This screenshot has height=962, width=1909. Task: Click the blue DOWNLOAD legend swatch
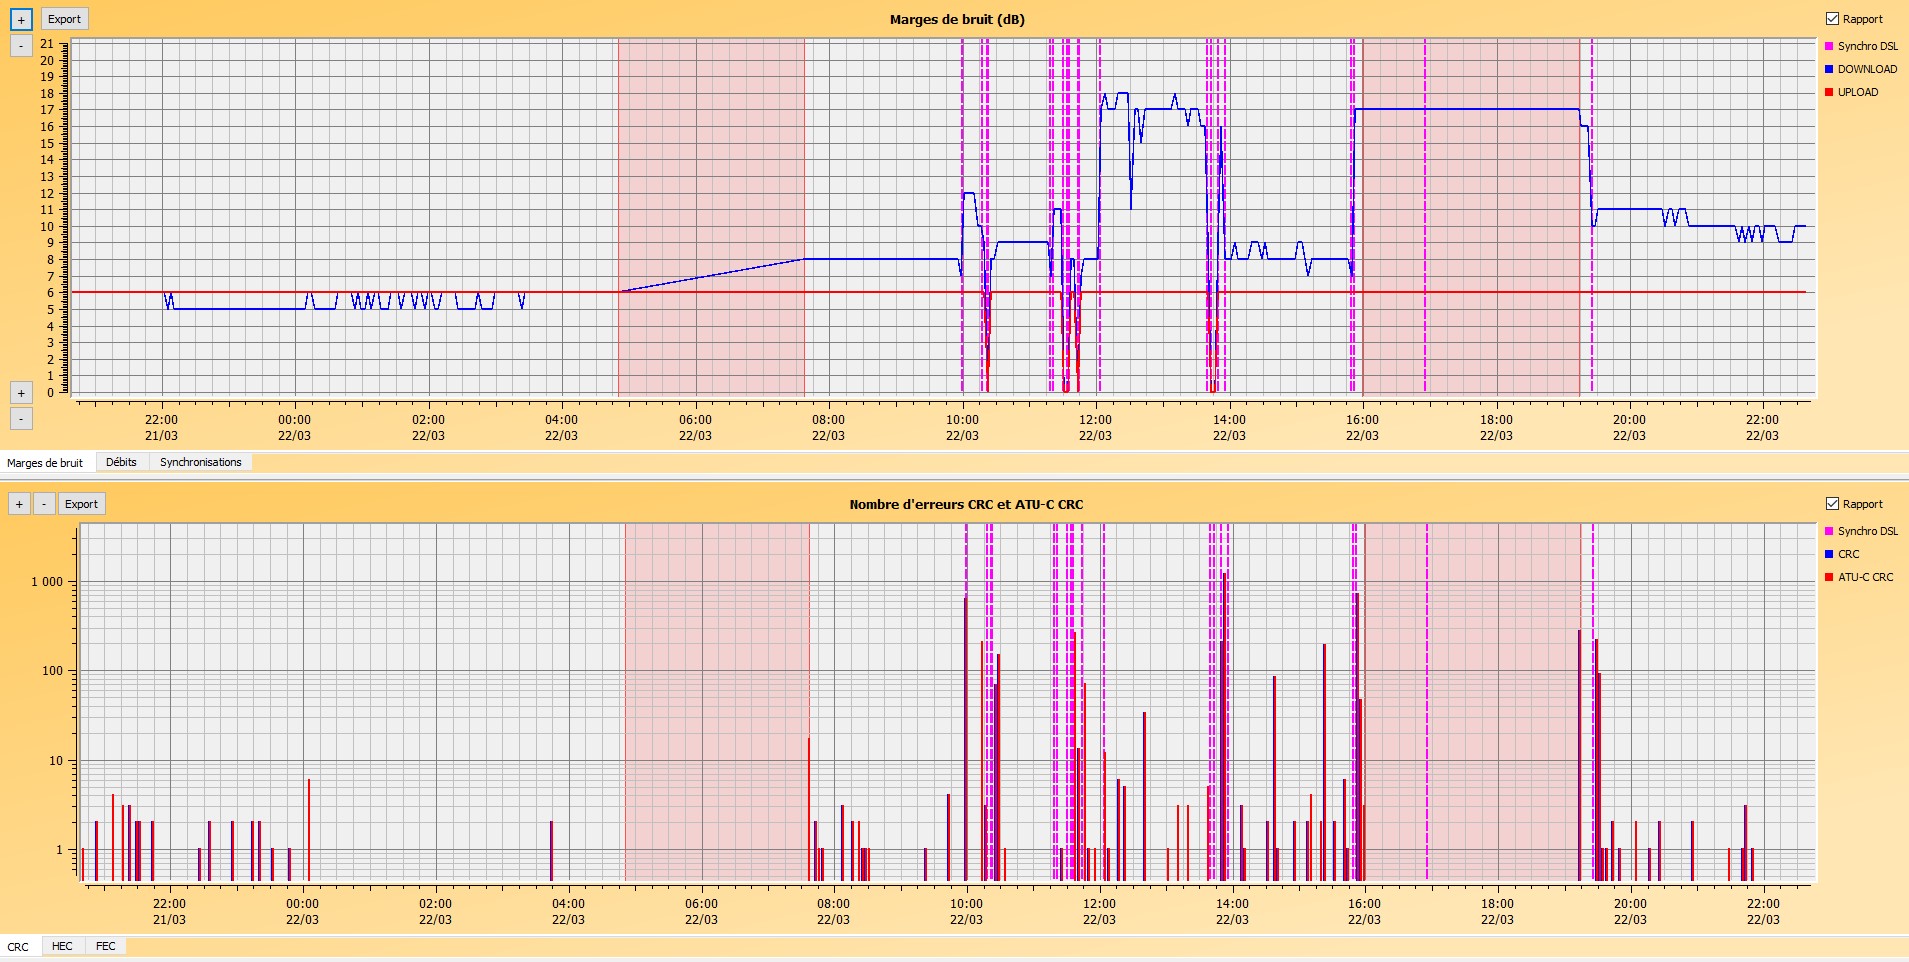click(1829, 69)
